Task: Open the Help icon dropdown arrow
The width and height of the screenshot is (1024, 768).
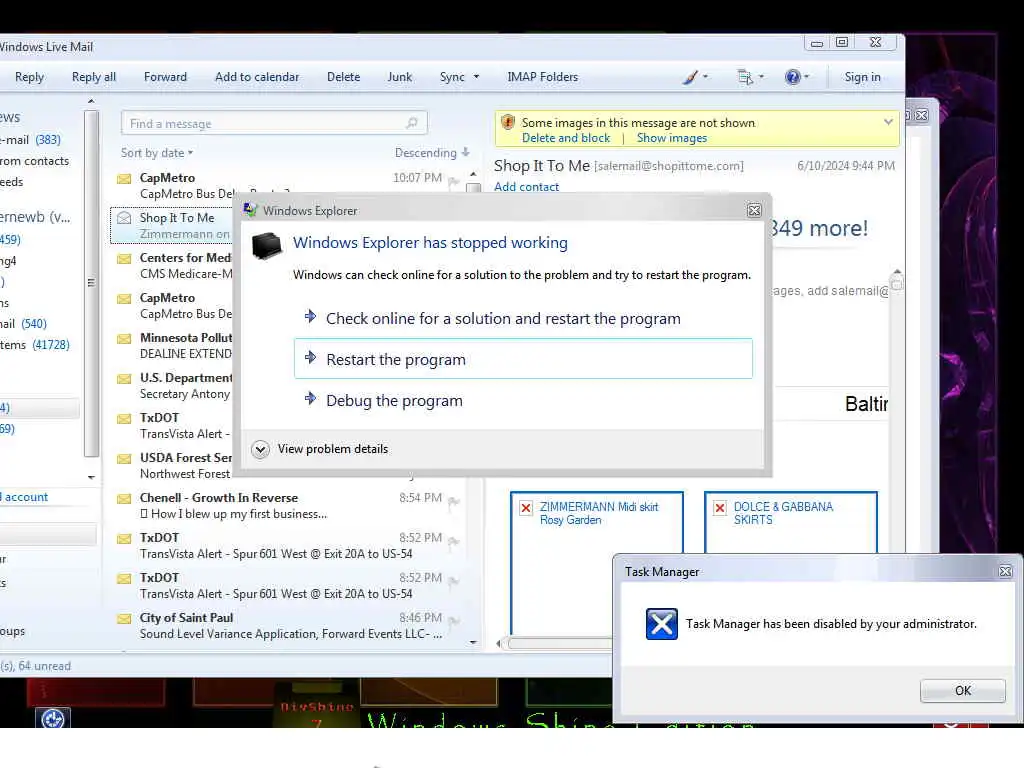Action: point(807,77)
